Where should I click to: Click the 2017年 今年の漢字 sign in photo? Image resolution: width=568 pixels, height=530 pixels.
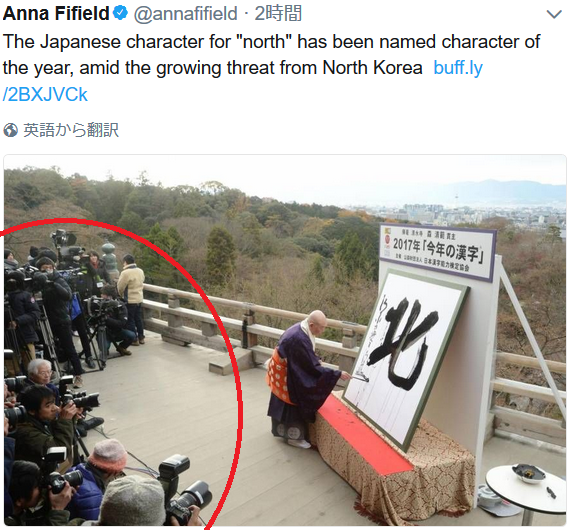coord(438,252)
